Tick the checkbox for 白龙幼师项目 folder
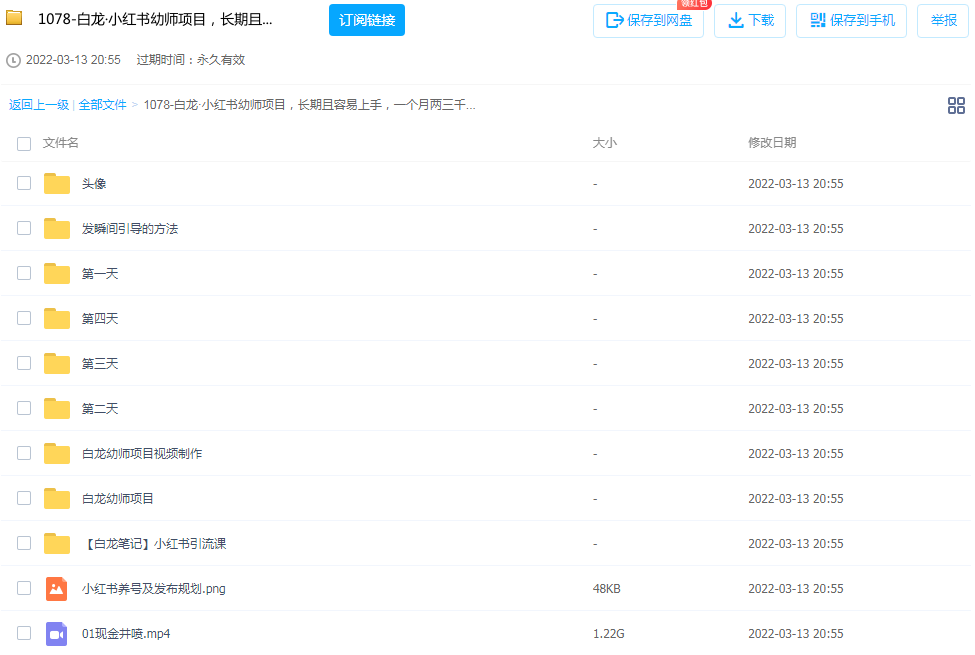 24,498
